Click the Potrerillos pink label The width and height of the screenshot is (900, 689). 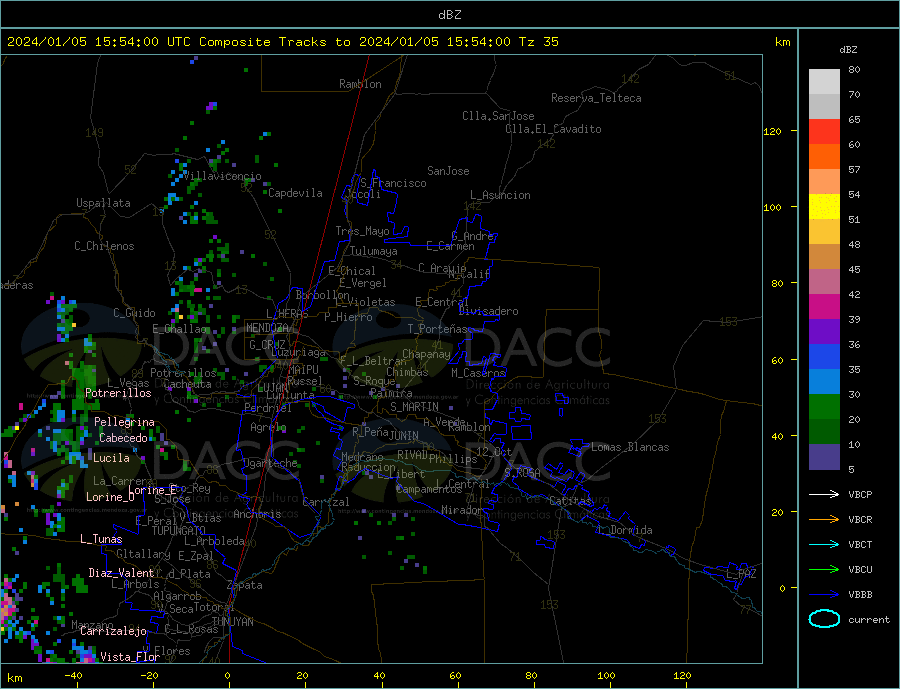118,393
